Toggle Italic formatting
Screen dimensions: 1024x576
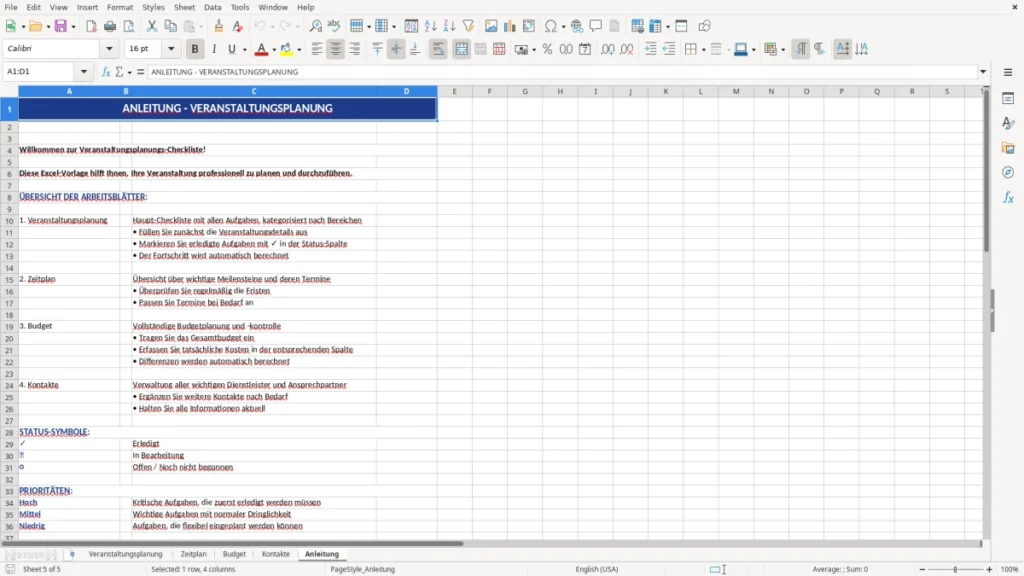point(214,49)
